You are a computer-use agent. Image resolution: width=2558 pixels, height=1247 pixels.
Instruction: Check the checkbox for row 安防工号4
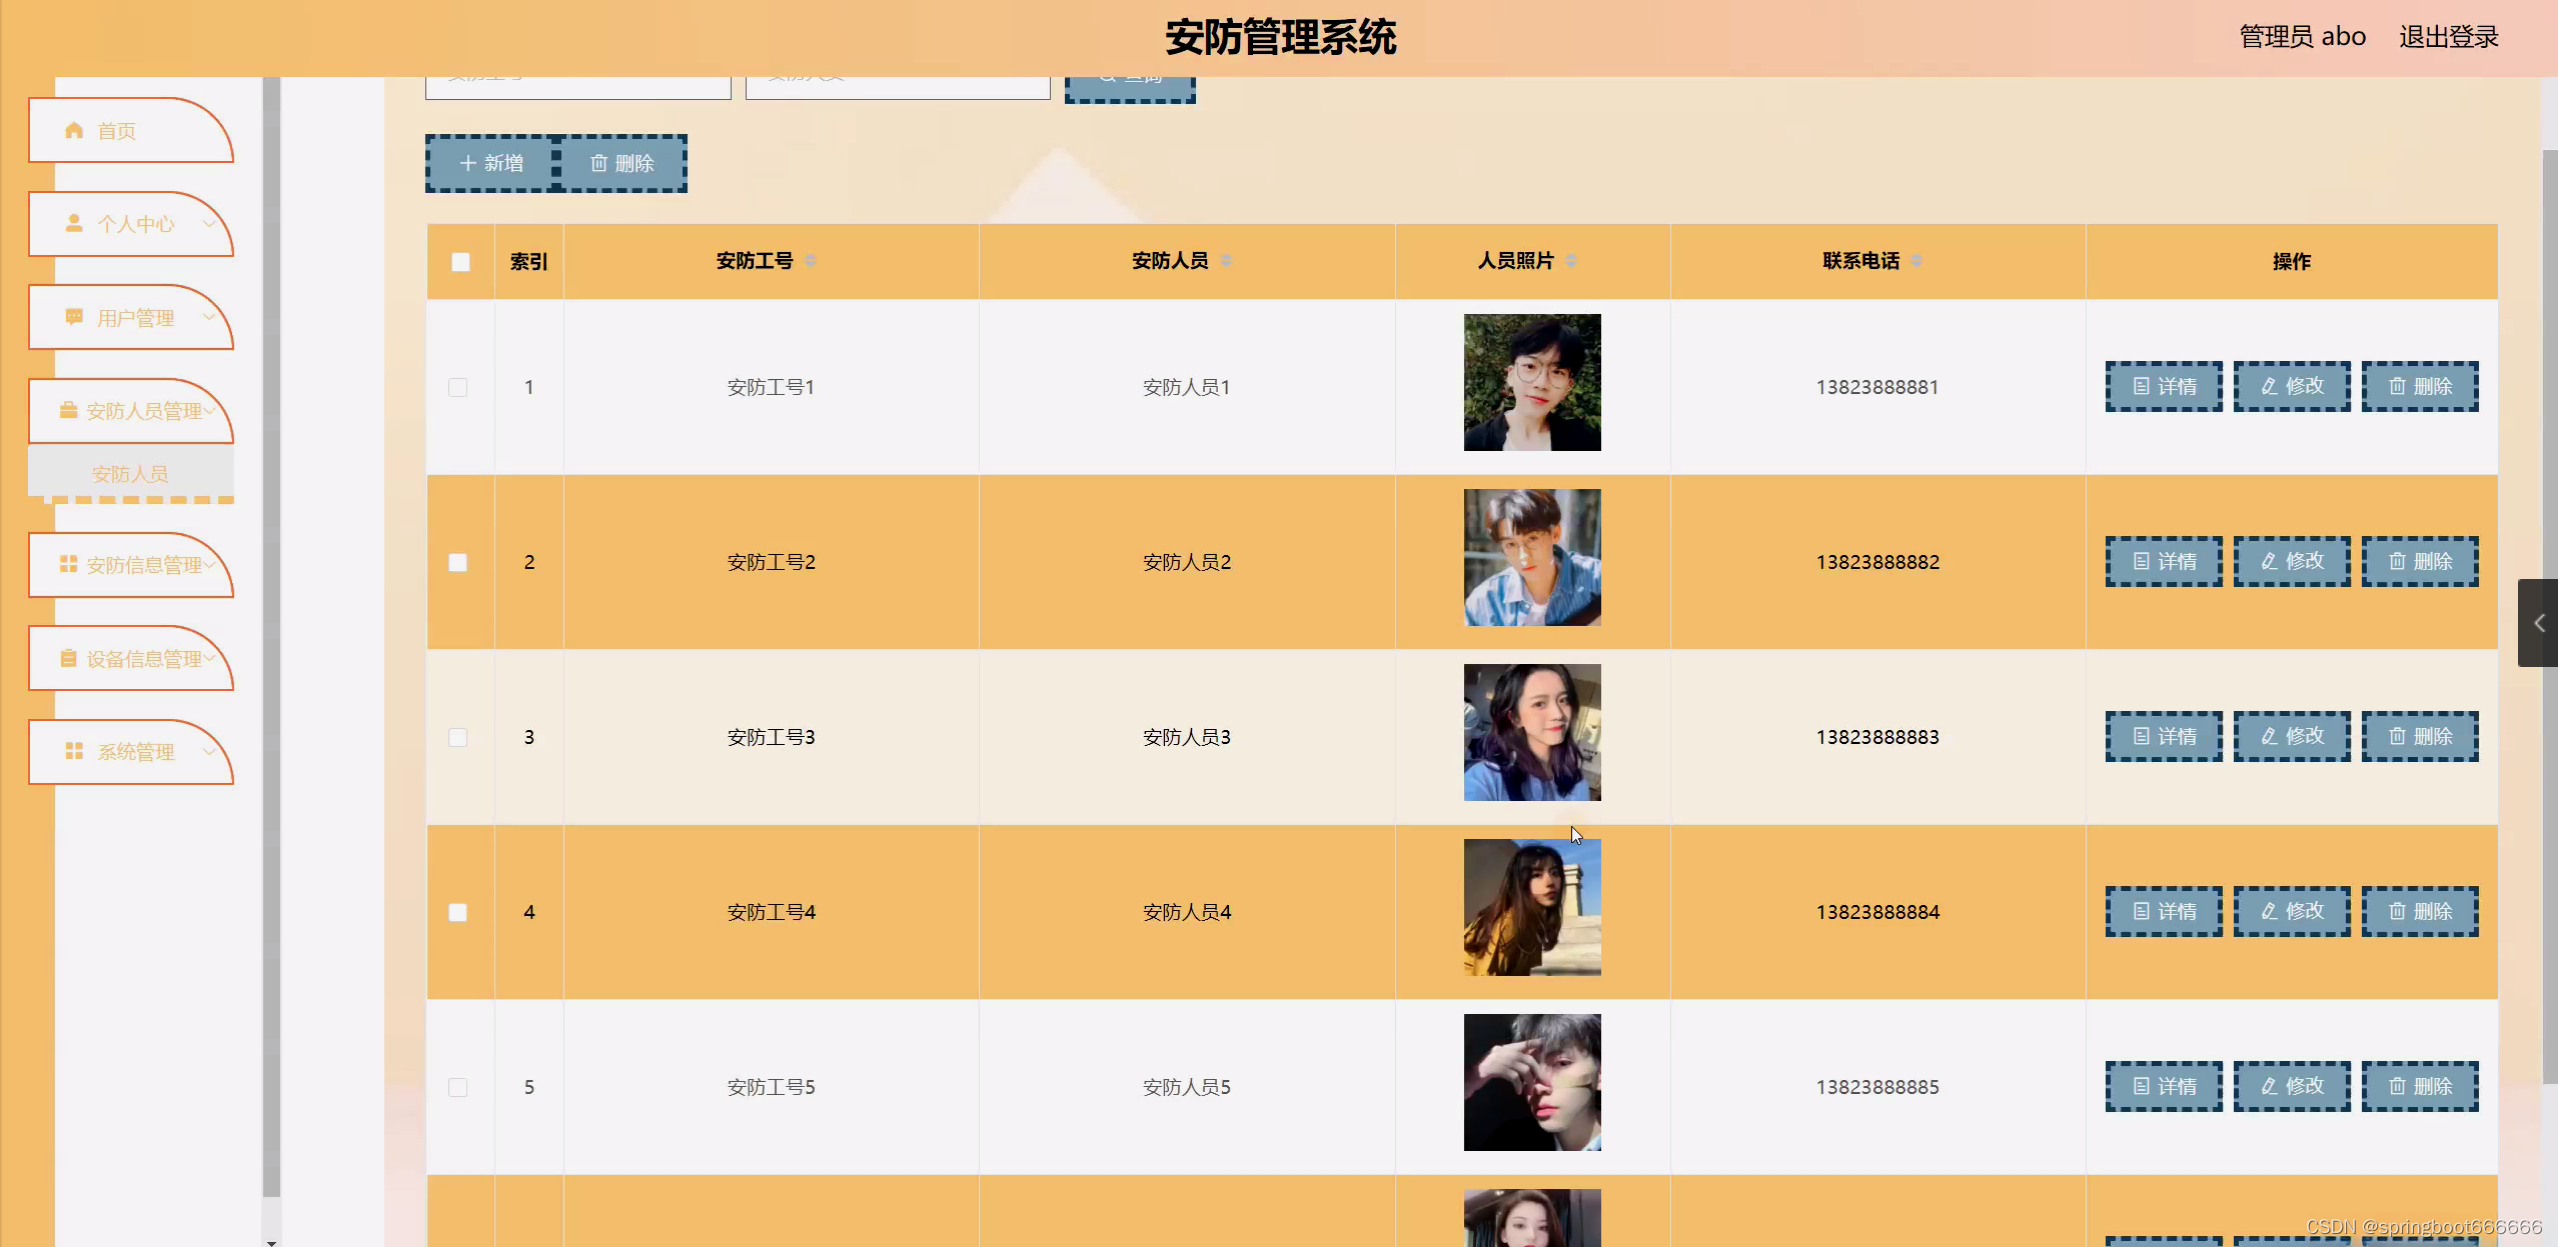pyautogui.click(x=458, y=912)
